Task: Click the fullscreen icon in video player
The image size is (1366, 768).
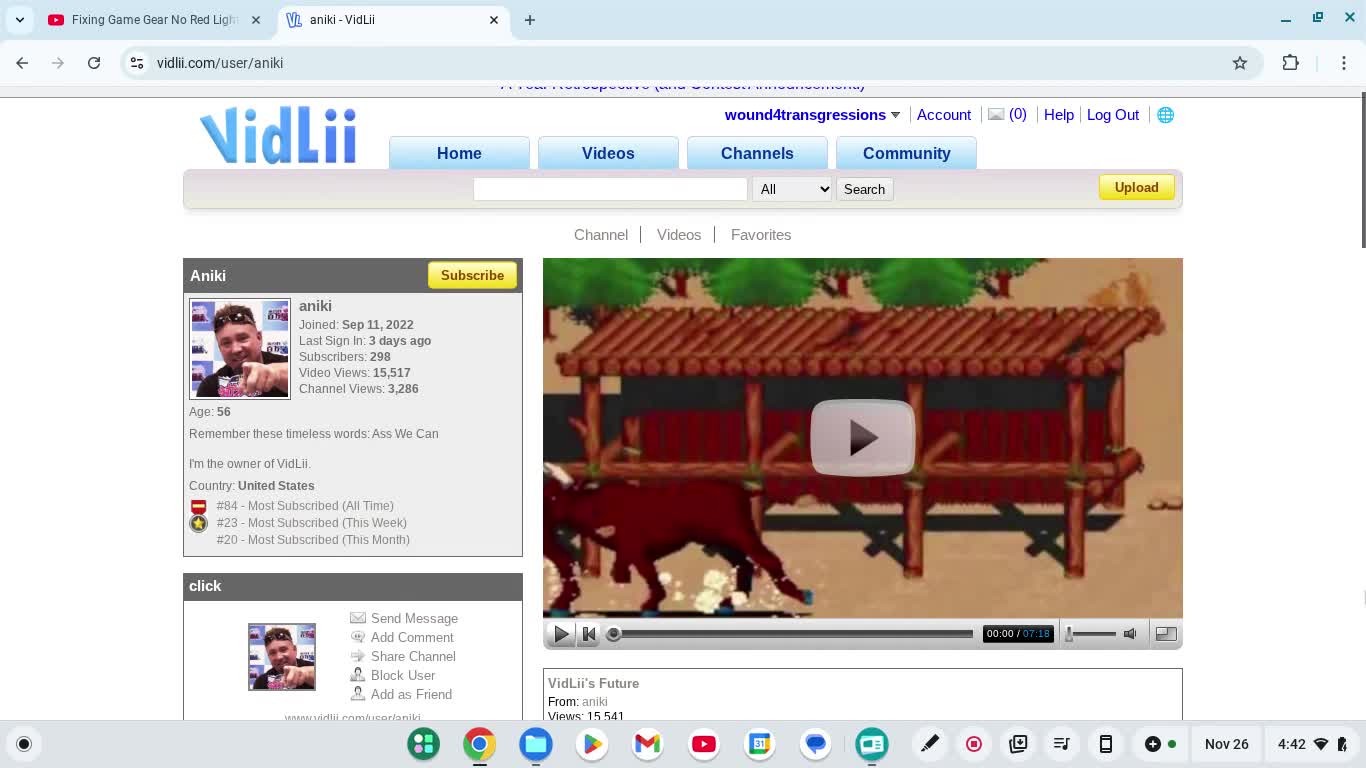Action: 1166,633
